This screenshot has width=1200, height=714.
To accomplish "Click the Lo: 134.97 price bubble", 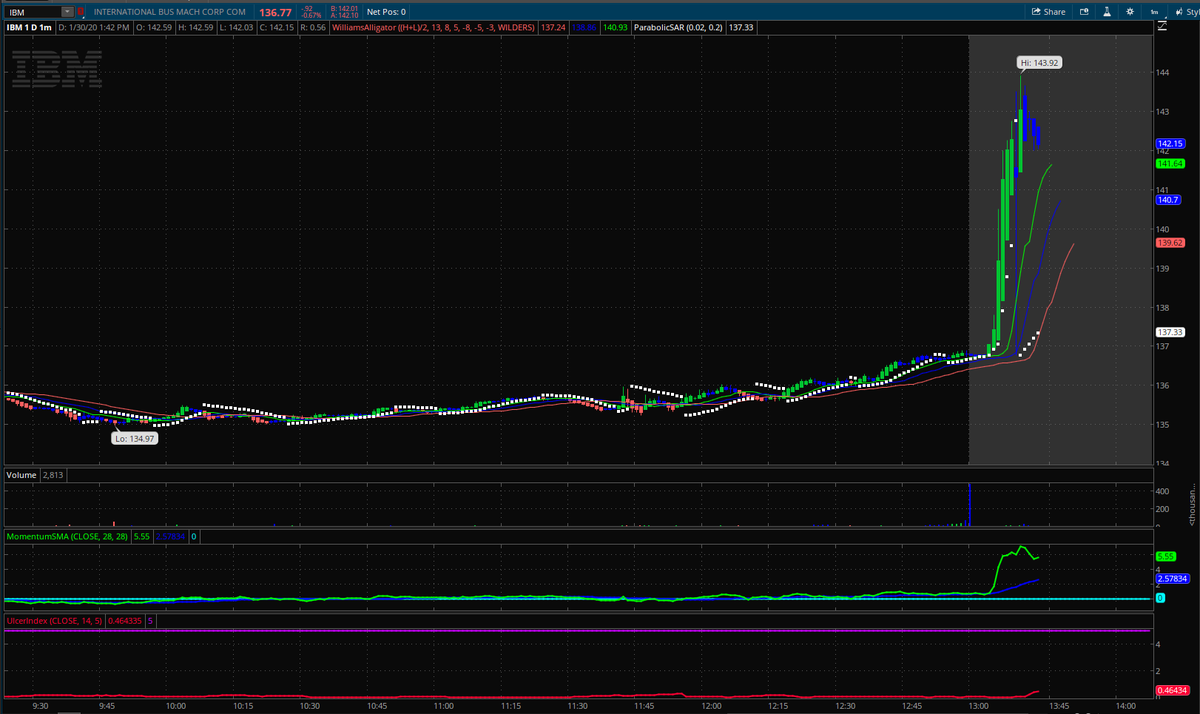I will (134, 438).
